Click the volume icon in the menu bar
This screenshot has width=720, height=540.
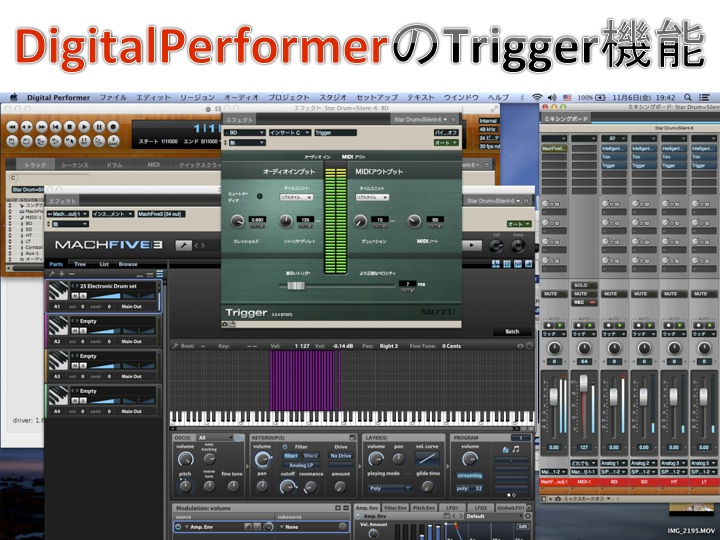click(x=552, y=97)
